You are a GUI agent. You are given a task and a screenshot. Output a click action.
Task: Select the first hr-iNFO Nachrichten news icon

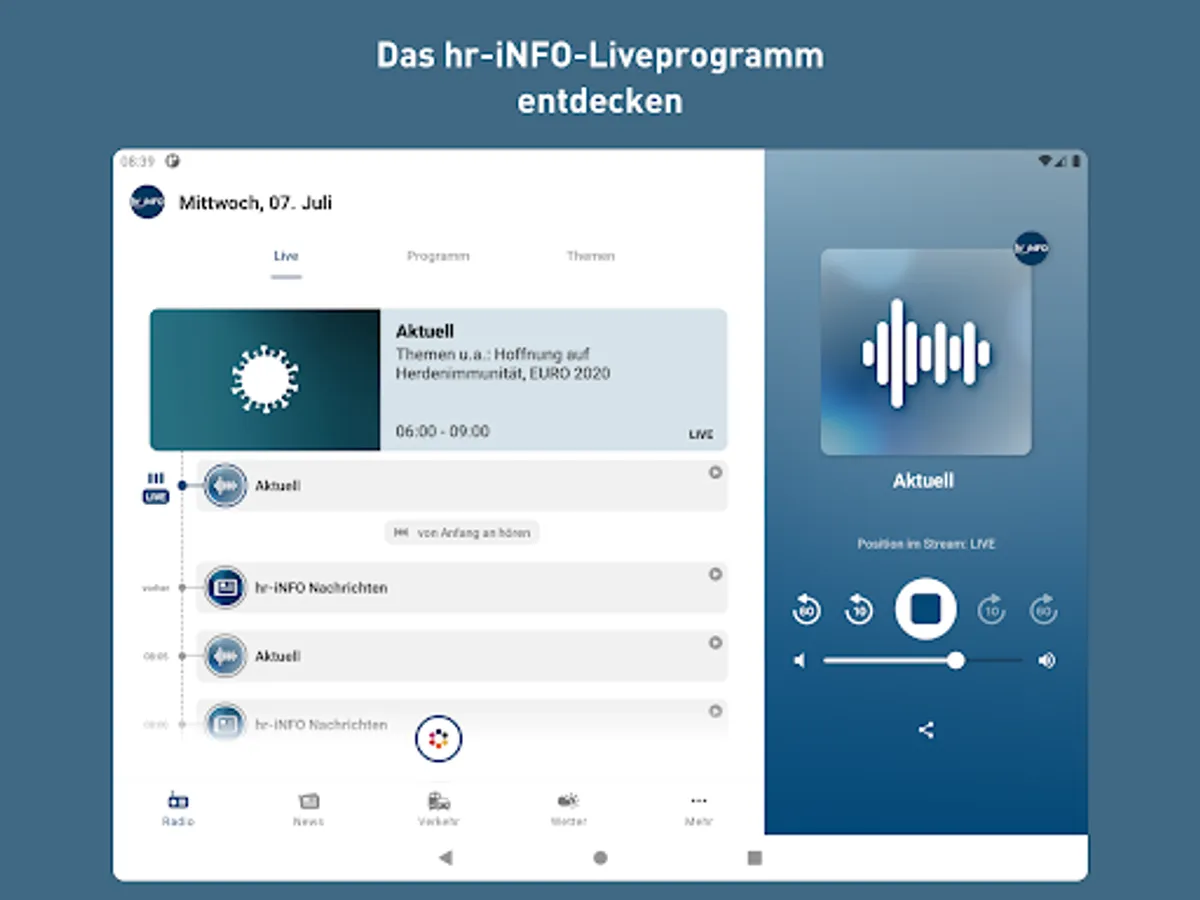[x=226, y=588]
